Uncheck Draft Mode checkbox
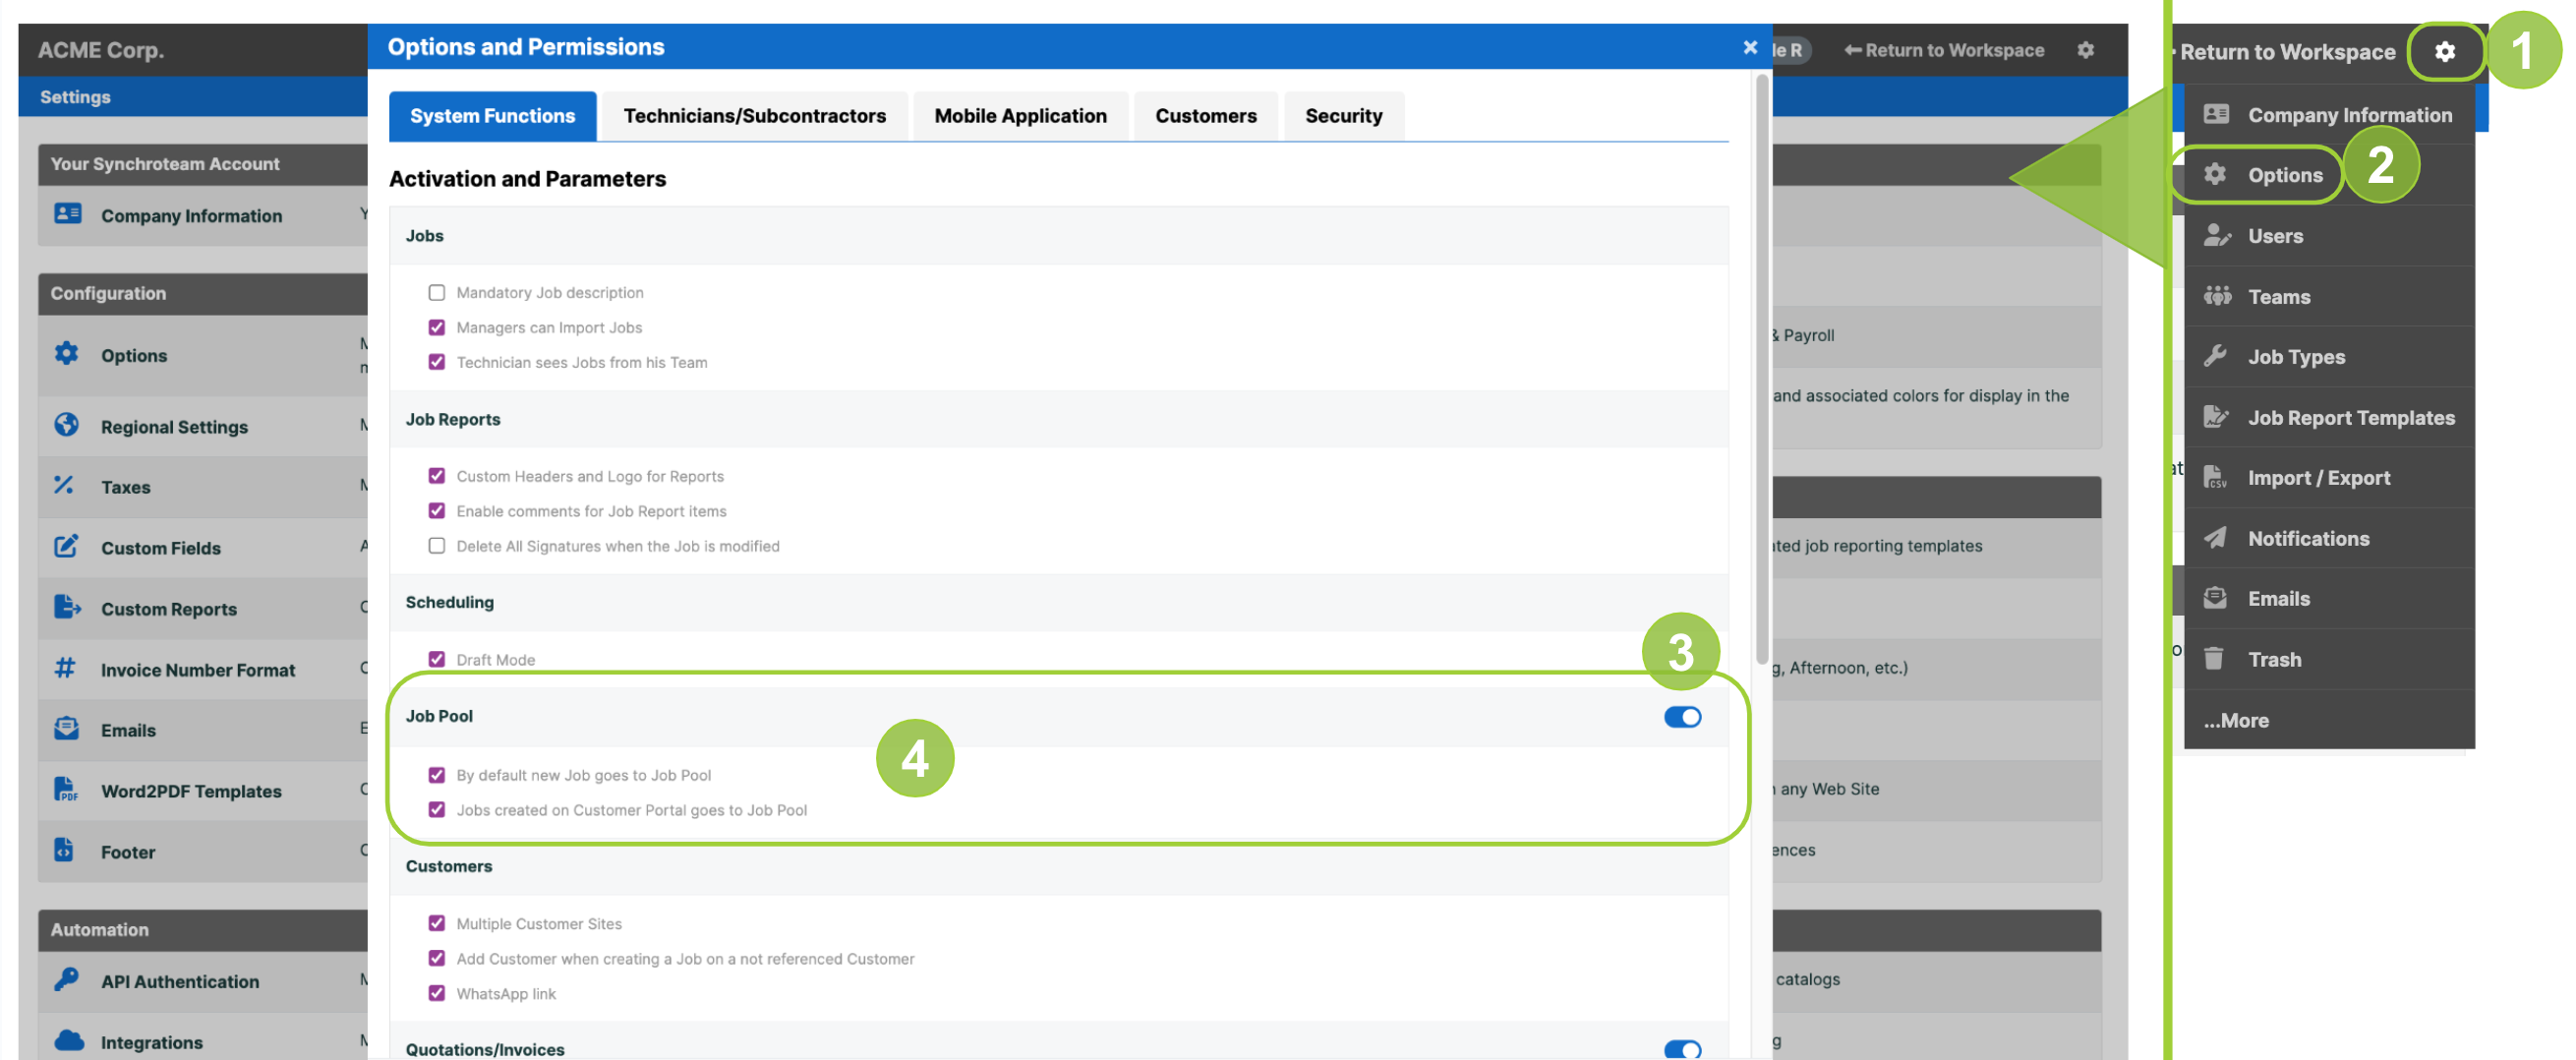The image size is (2576, 1060). (437, 659)
